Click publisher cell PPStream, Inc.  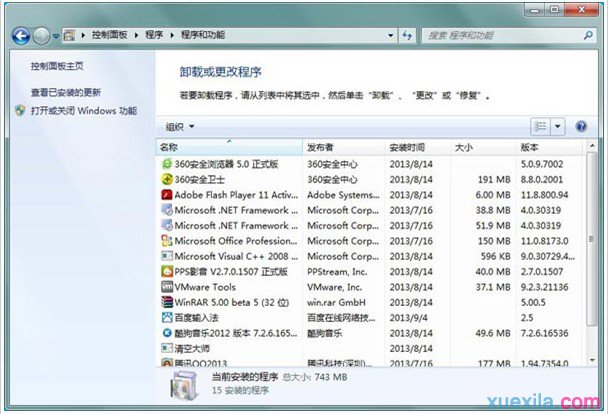[x=337, y=272]
